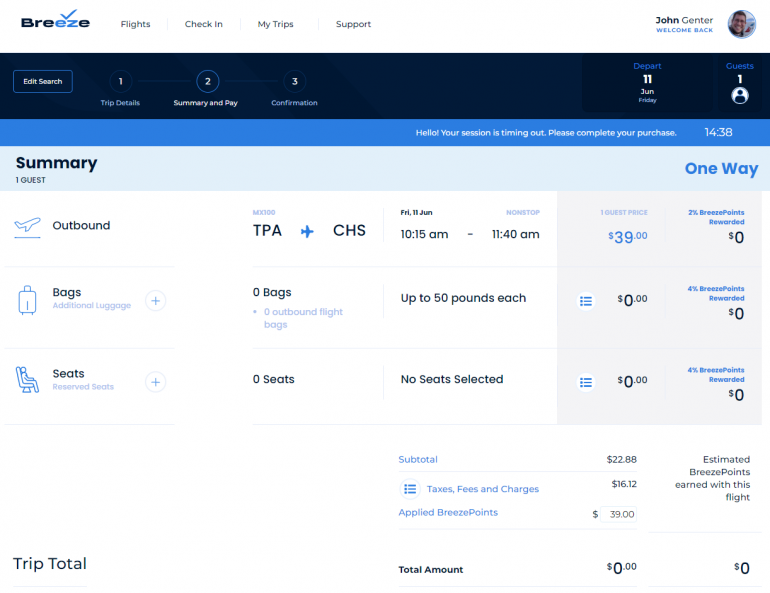Click the outbound airplane icon
This screenshot has height=593, width=770.
27,226
